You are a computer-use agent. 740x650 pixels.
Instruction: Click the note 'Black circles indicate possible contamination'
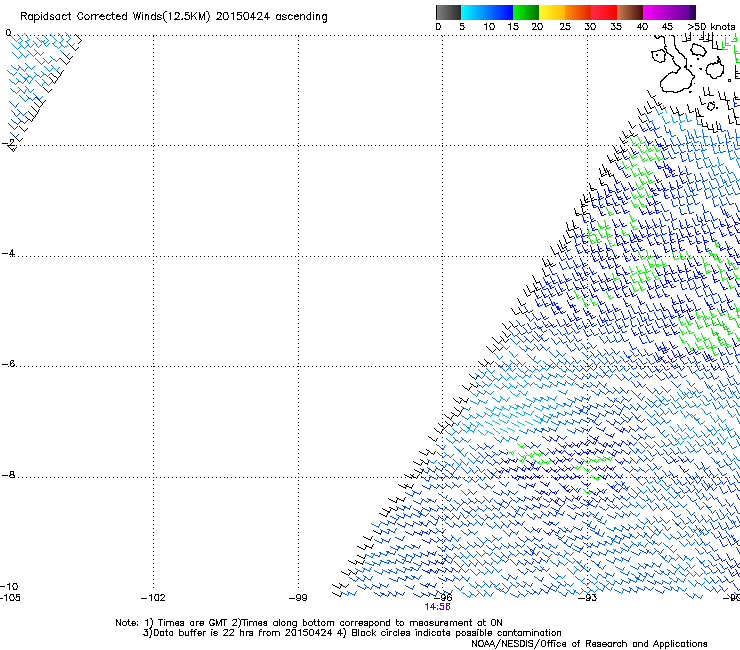[x=456, y=633]
